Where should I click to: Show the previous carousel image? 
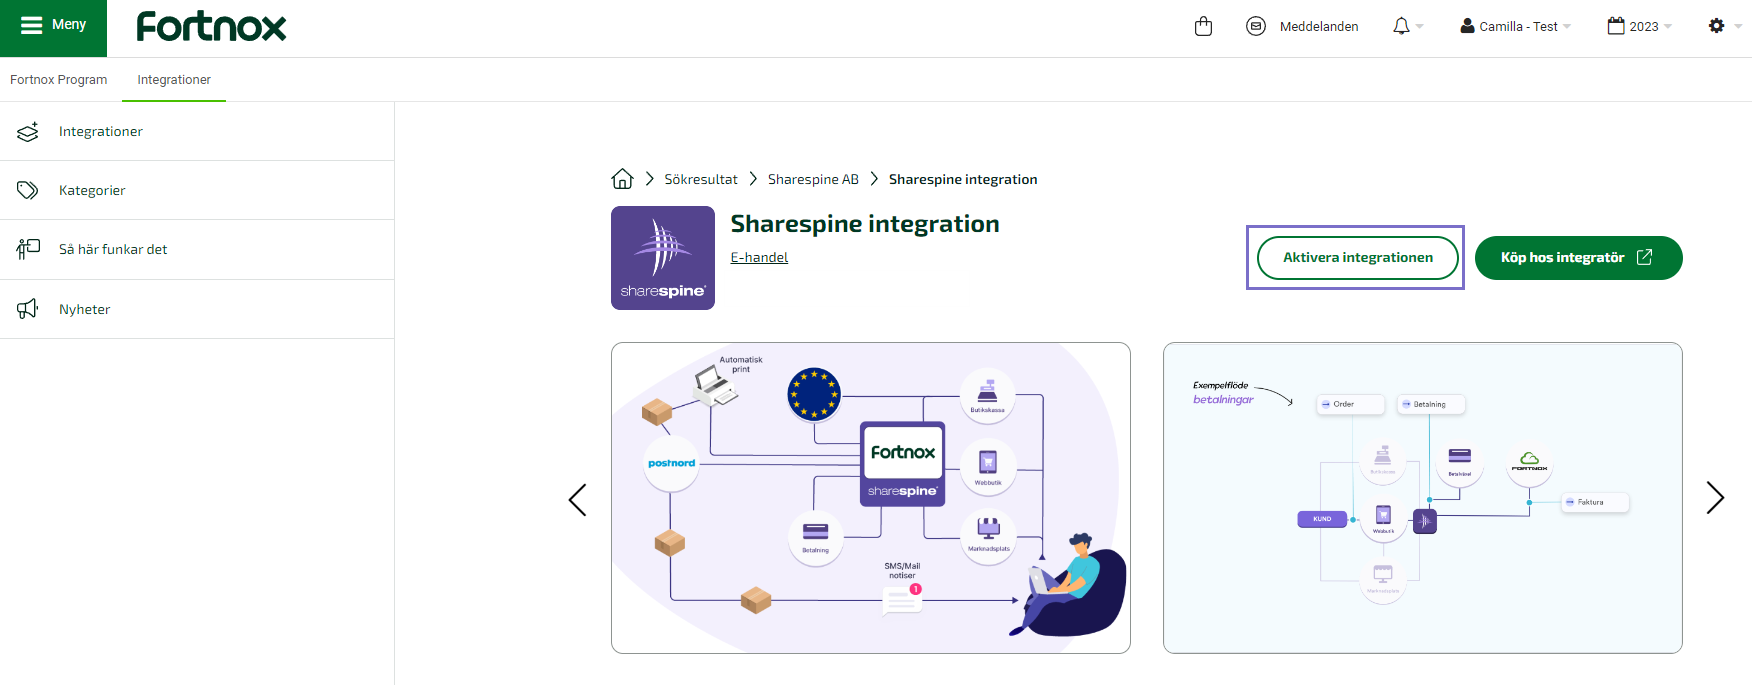click(577, 499)
